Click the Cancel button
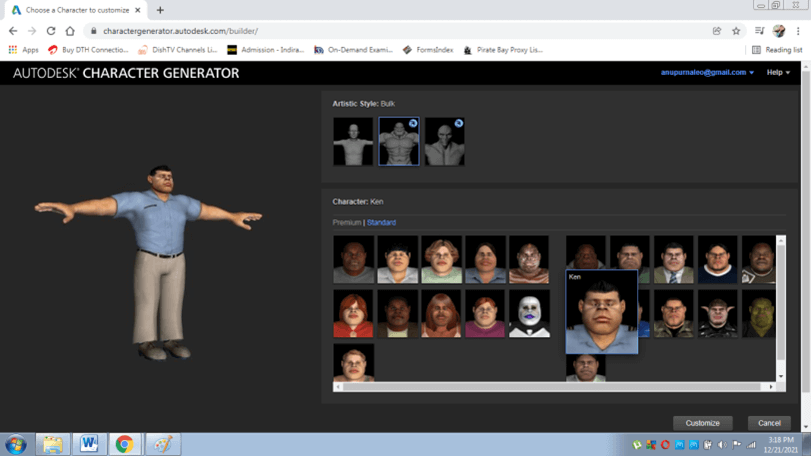Image resolution: width=811 pixels, height=456 pixels. click(x=769, y=423)
